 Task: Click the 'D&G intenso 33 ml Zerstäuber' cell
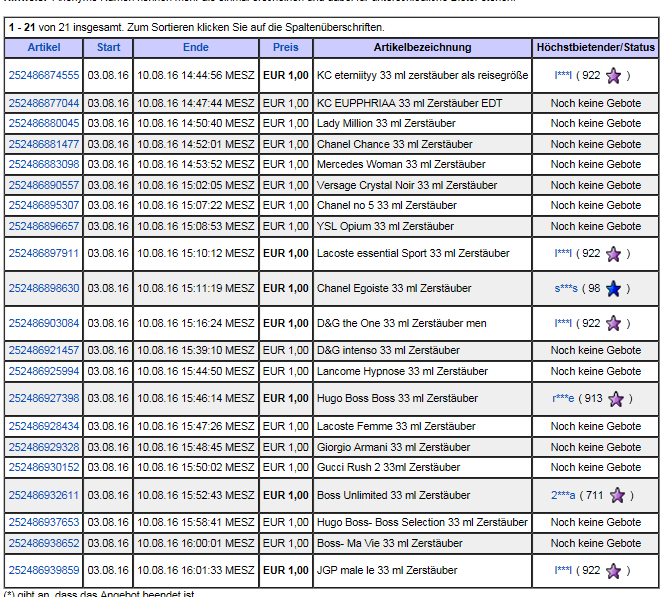point(422,351)
